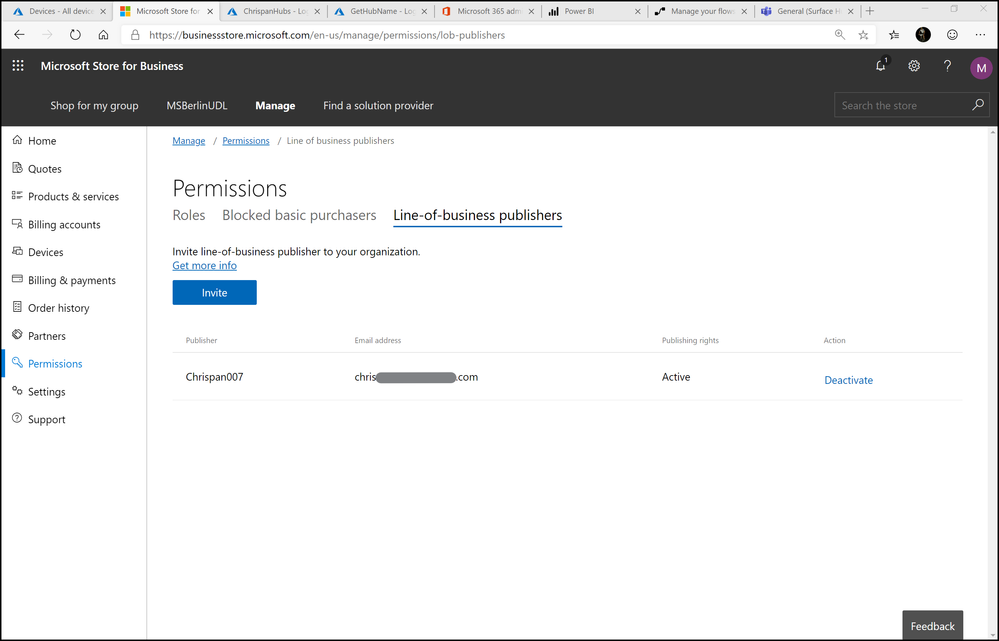The width and height of the screenshot is (999, 641).
Task: Open Products & services in sidebar
Action: coord(73,196)
